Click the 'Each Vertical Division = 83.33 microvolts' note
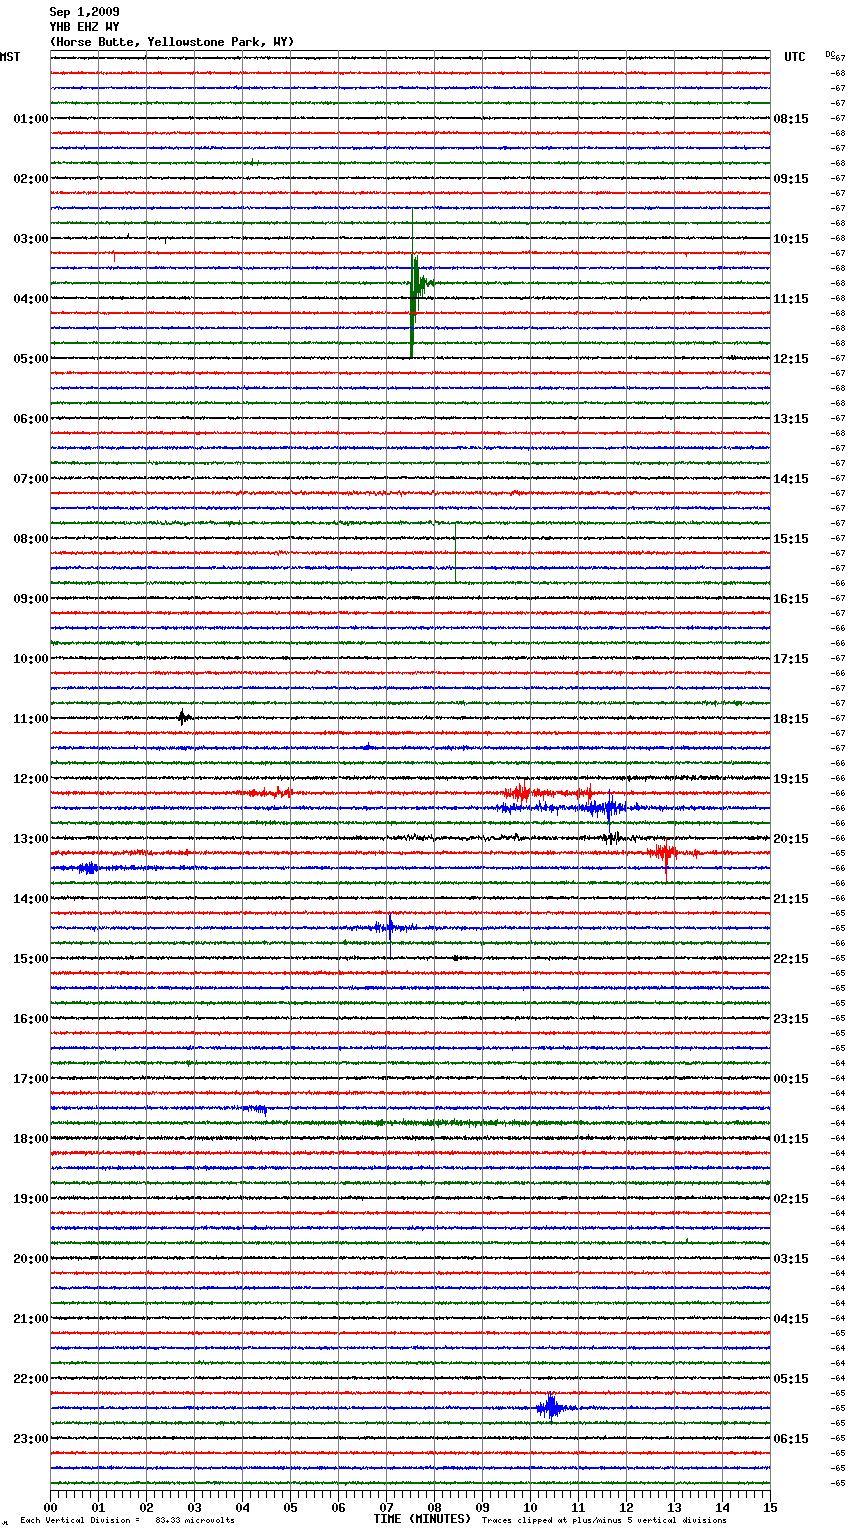Viewport: 850px width, 1534px height. point(127,1521)
